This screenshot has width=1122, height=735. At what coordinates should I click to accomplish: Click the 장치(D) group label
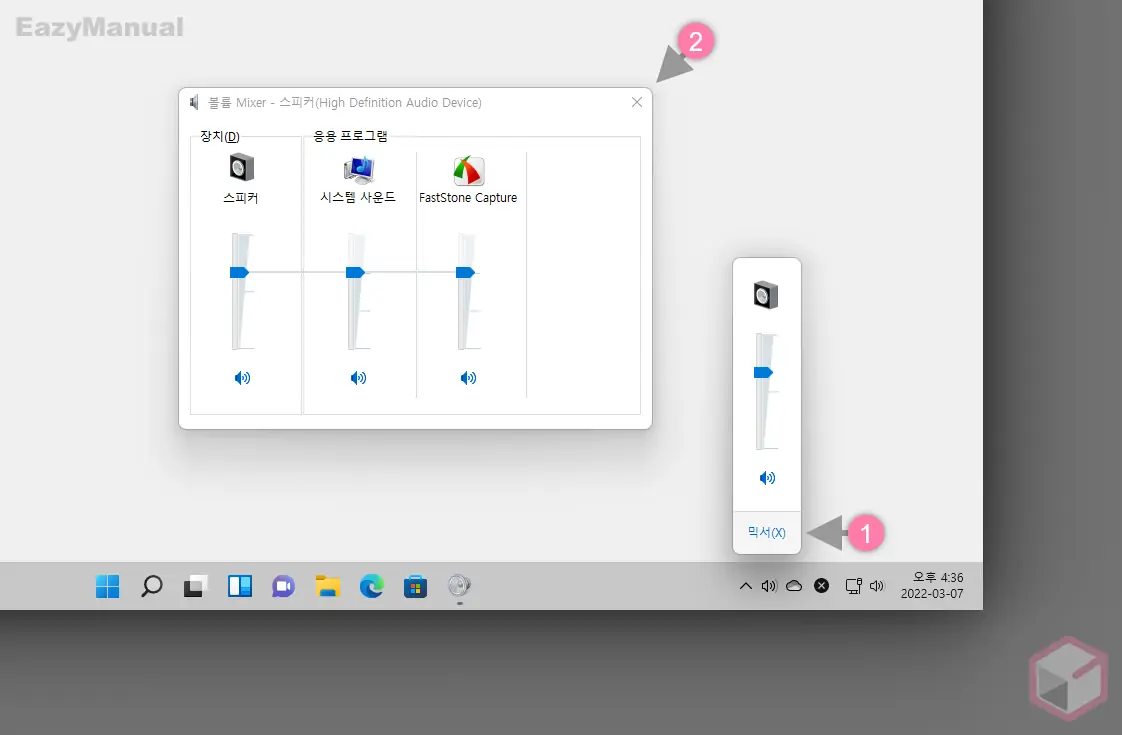pyautogui.click(x=220, y=136)
